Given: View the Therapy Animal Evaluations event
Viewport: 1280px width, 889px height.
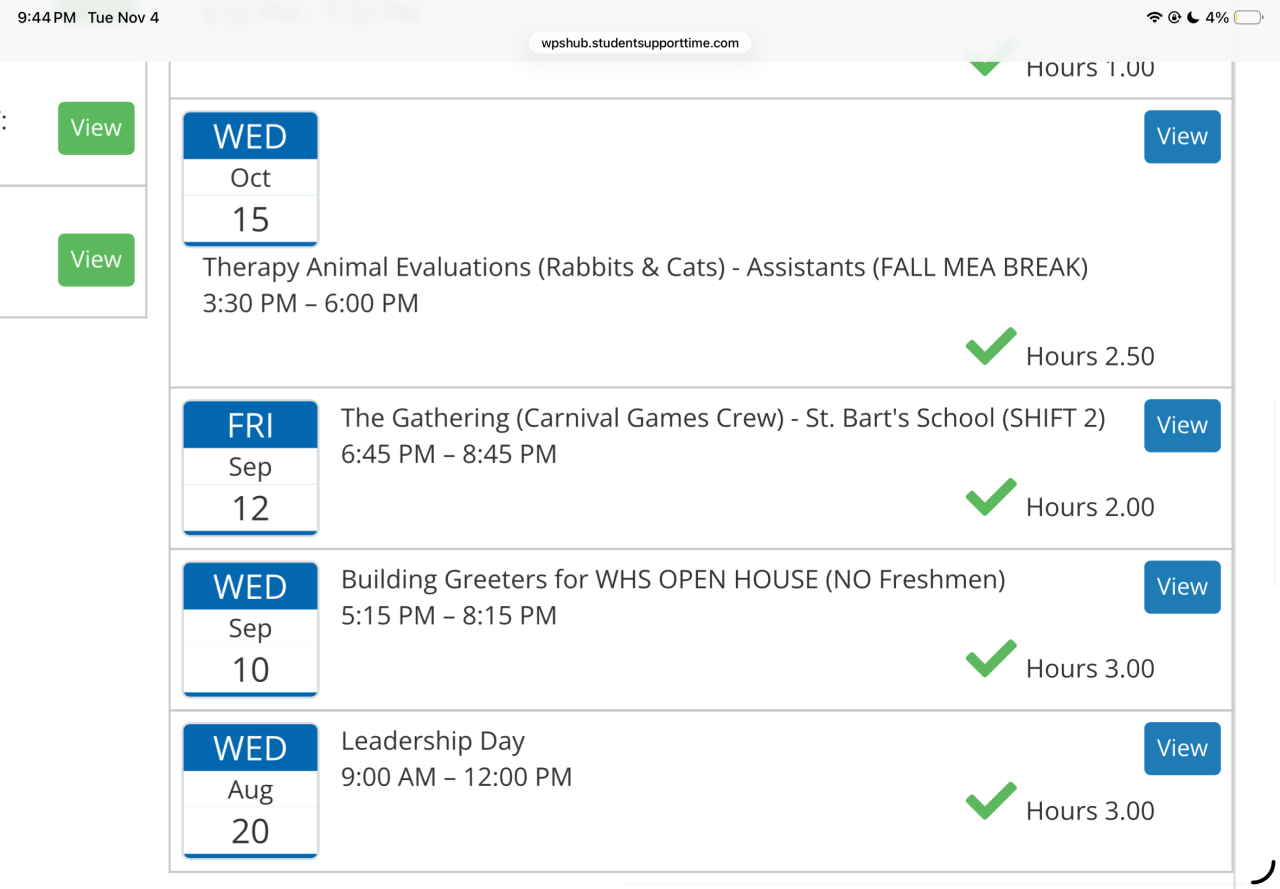Looking at the screenshot, I should pos(1182,137).
